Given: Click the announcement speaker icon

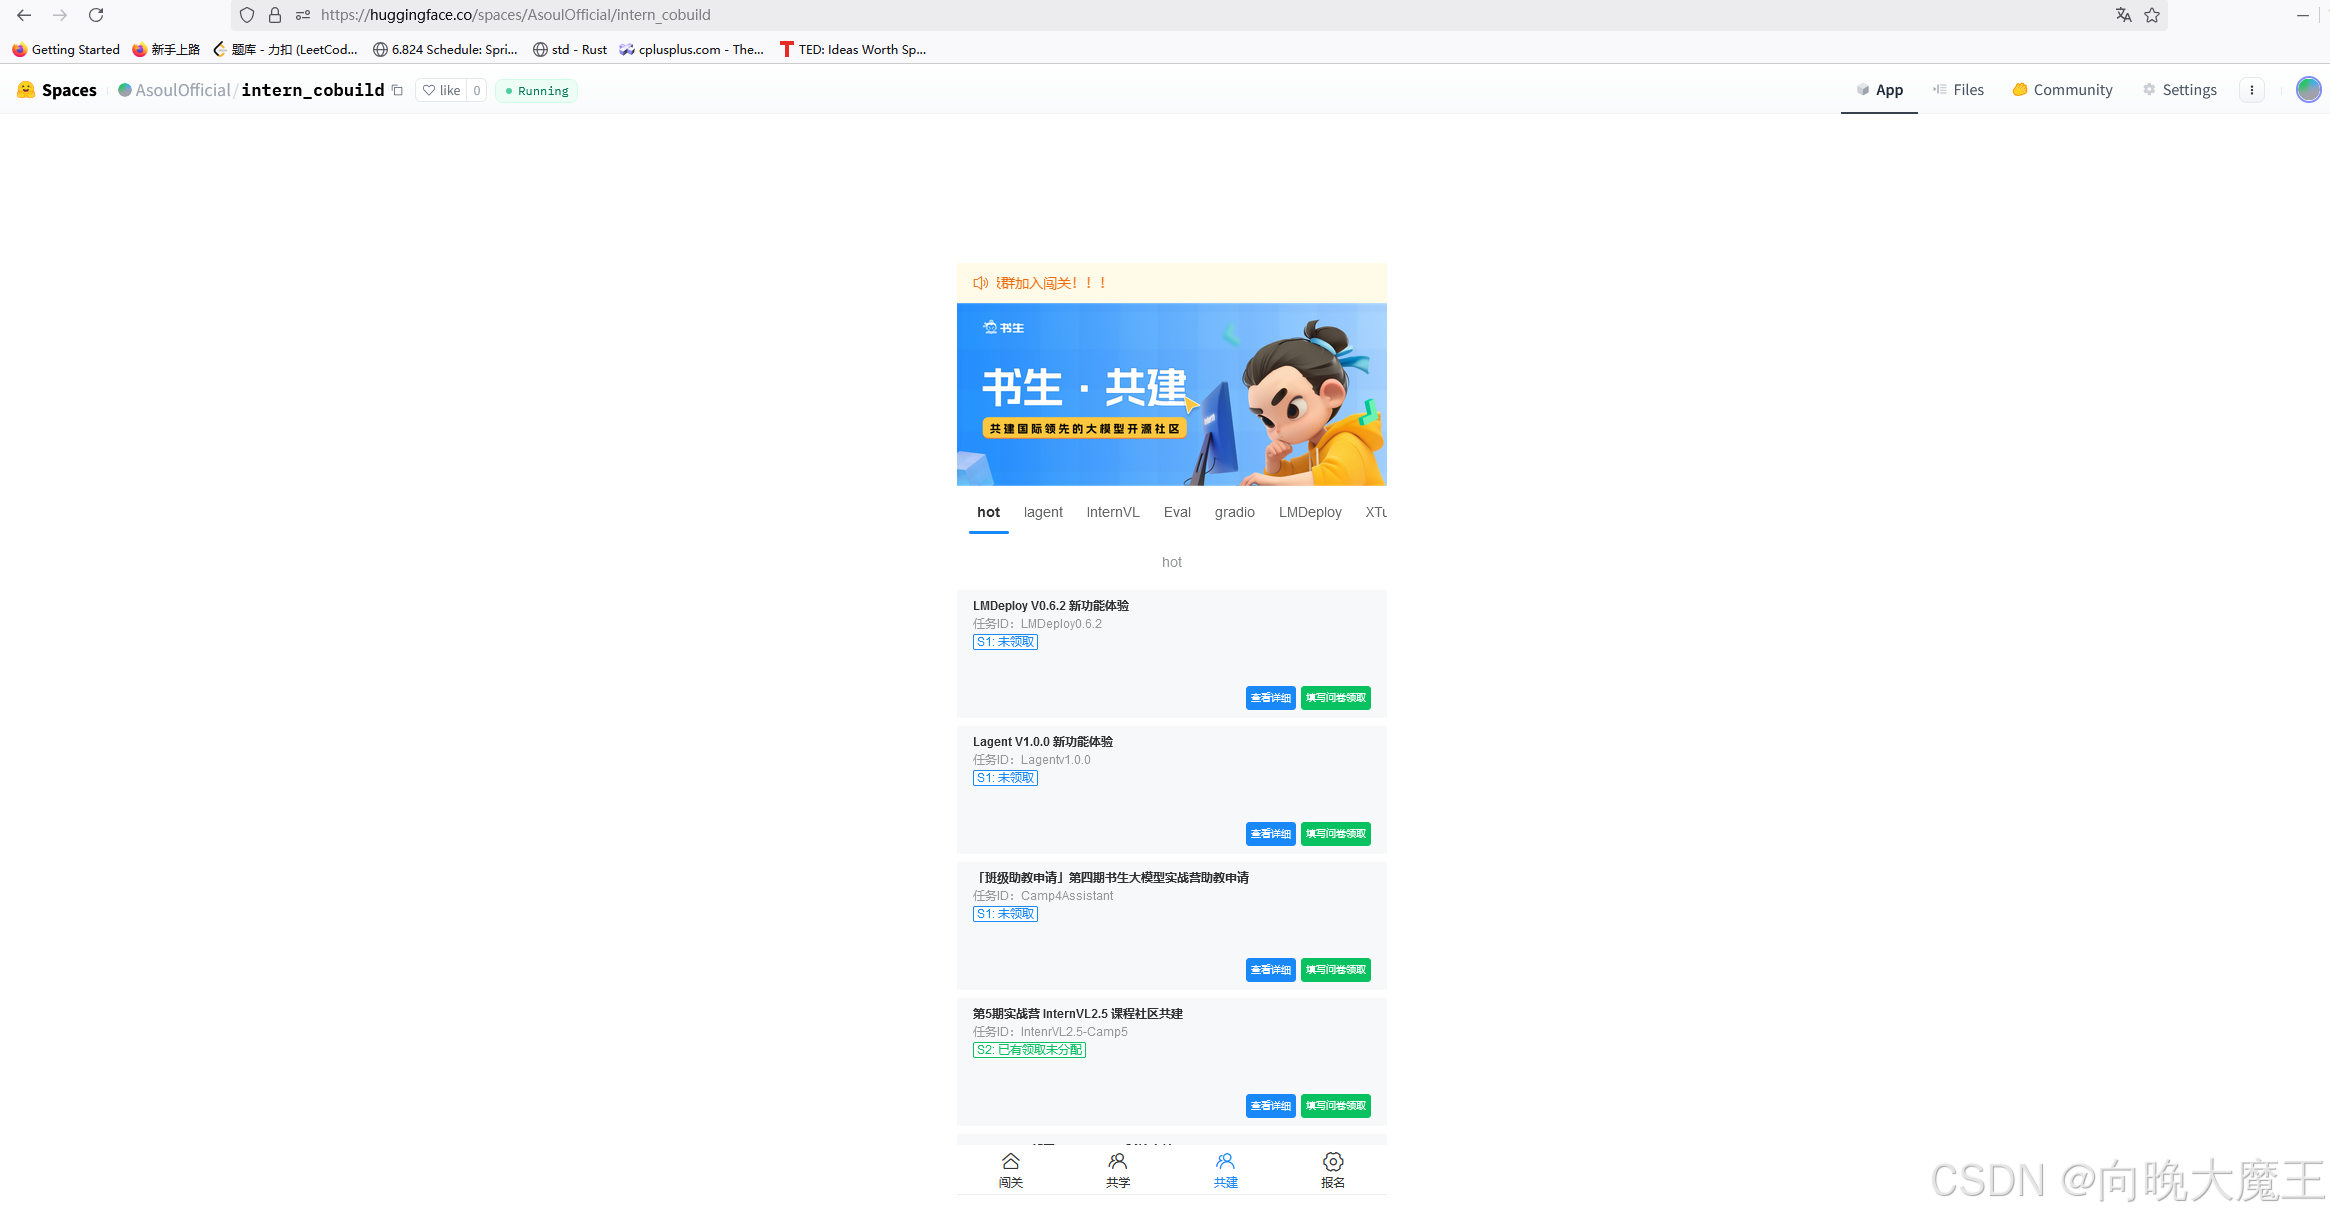Looking at the screenshot, I should click(x=980, y=283).
